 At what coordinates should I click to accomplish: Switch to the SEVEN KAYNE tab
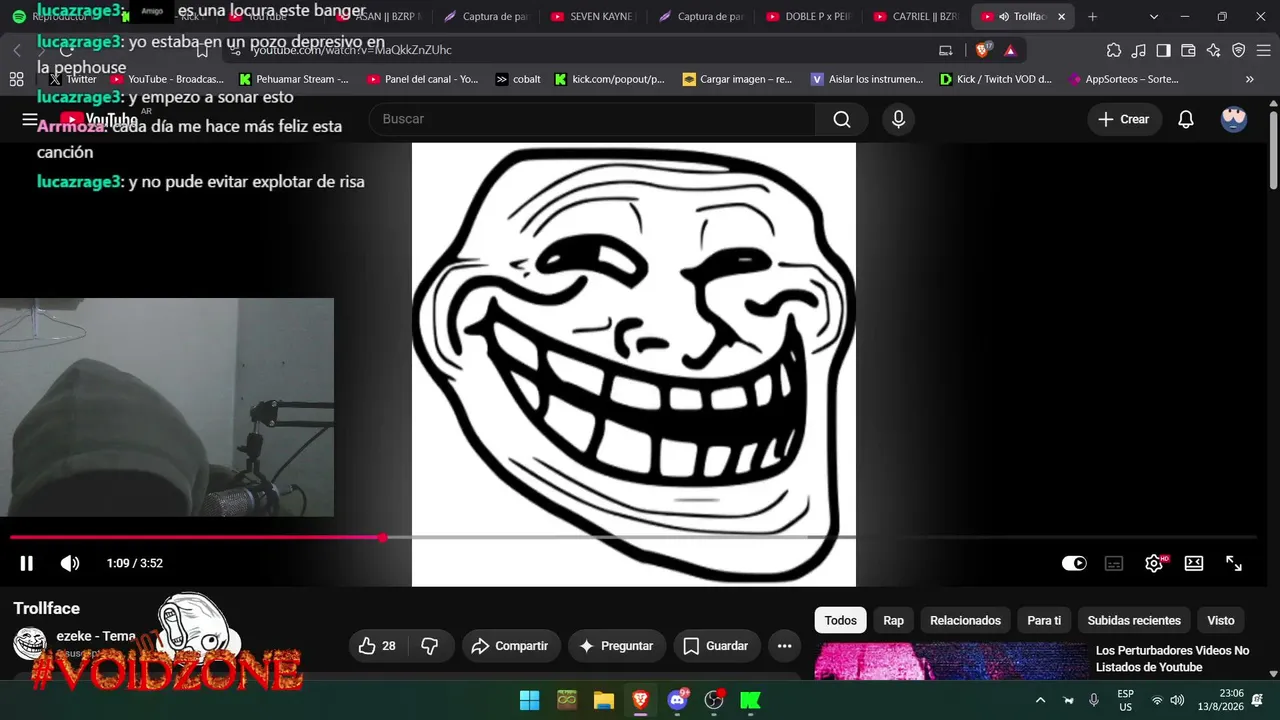[593, 17]
